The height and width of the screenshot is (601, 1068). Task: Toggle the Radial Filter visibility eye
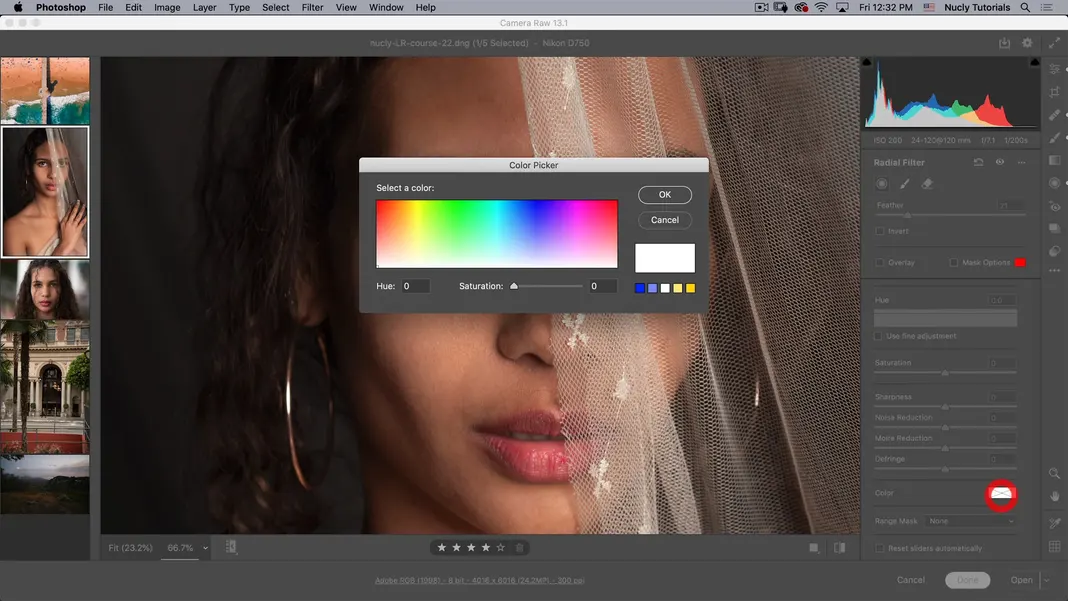click(1000, 162)
